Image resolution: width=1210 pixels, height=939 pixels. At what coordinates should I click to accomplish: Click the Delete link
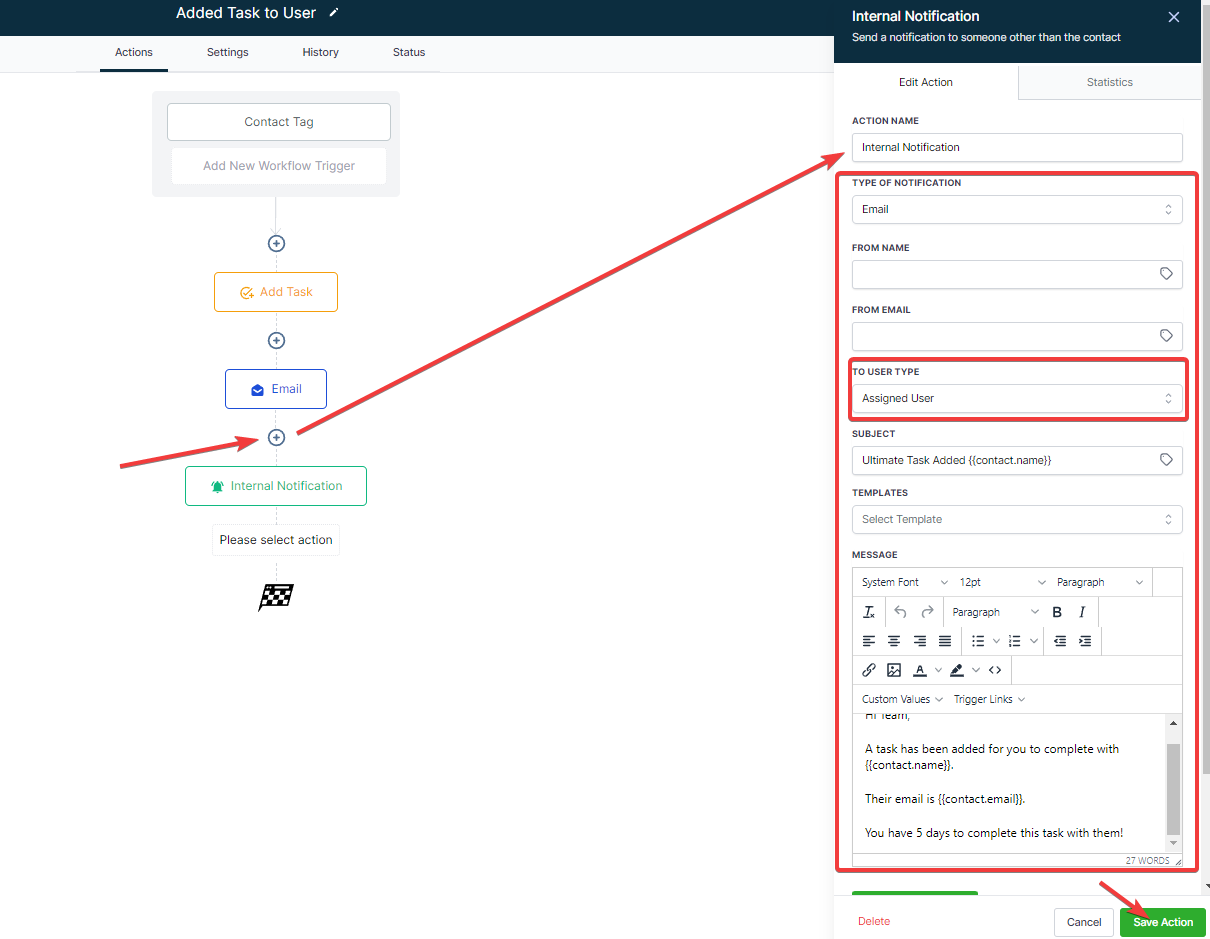click(874, 921)
